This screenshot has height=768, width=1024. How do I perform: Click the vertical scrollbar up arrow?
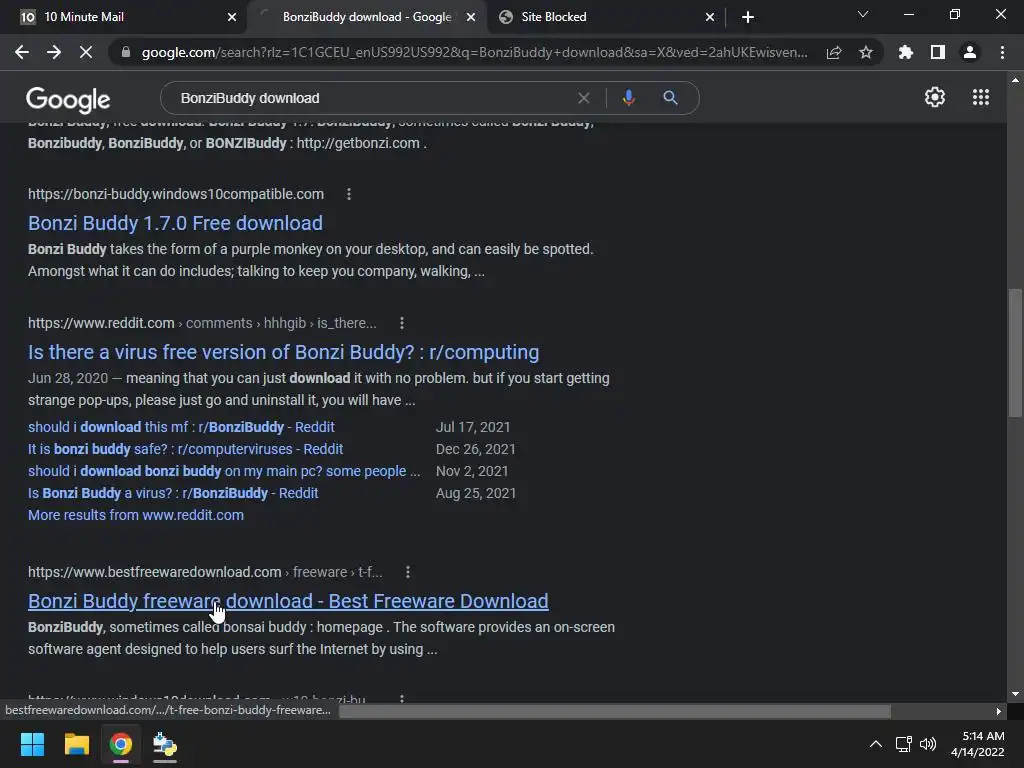click(x=1015, y=80)
